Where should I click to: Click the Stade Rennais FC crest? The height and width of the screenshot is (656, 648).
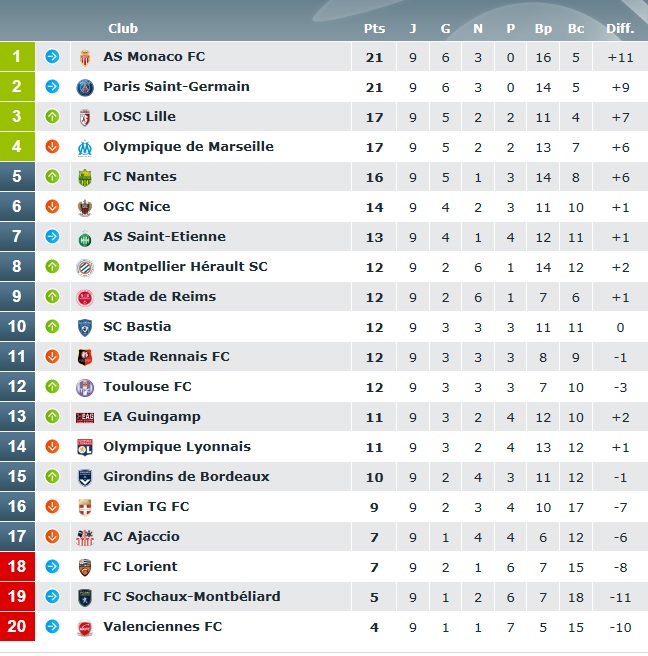click(85, 357)
